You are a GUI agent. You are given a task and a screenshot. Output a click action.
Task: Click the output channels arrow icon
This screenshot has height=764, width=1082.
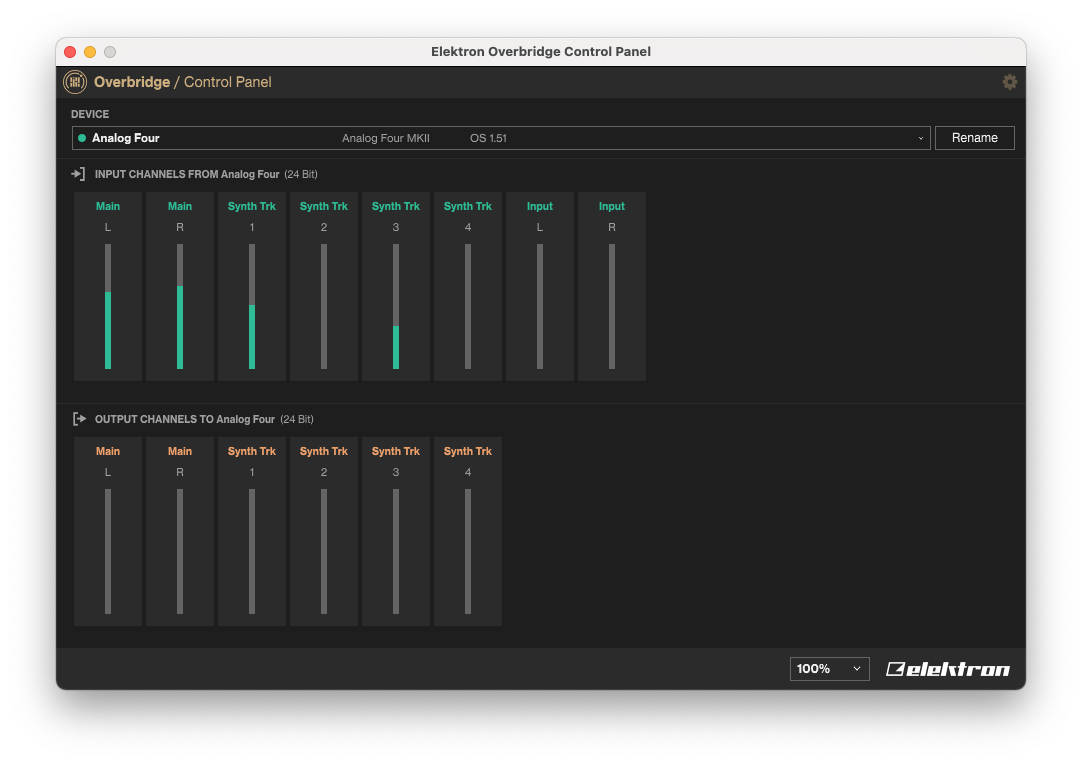(x=79, y=419)
